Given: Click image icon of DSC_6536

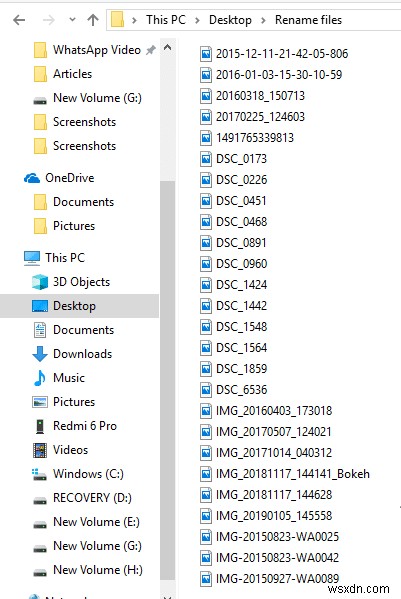Looking at the screenshot, I should click(206, 390).
